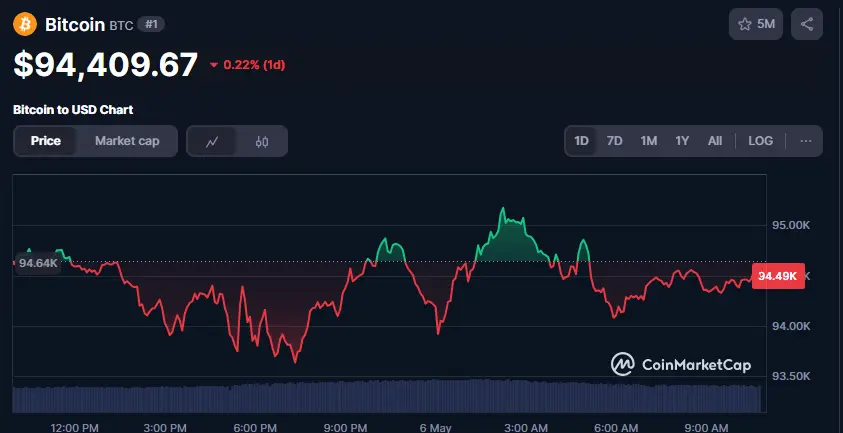Switch to candlestick chart icon
The image size is (843, 433).
tap(262, 141)
